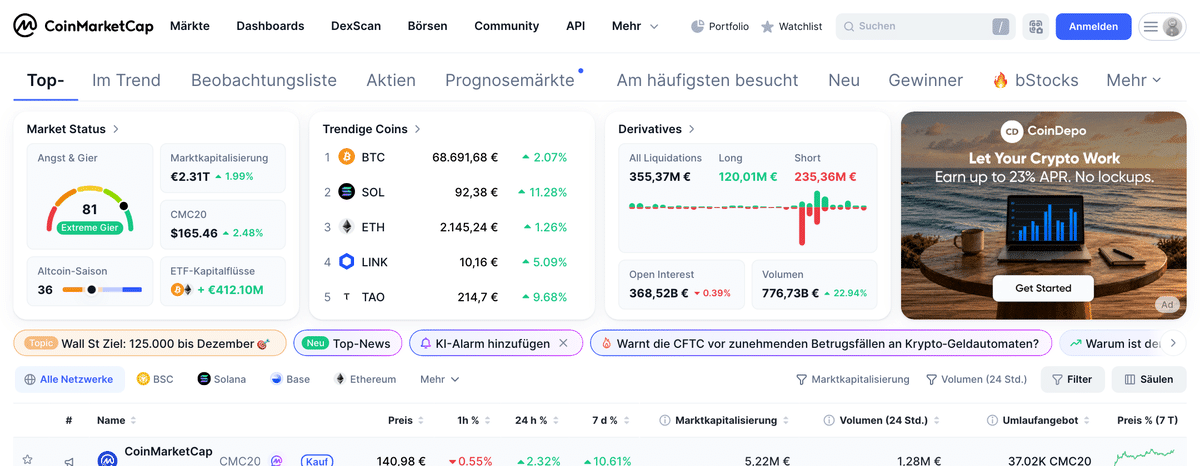Viewport: 1200px width, 466px height.
Task: Open the Dashboards menu
Action: tap(270, 27)
